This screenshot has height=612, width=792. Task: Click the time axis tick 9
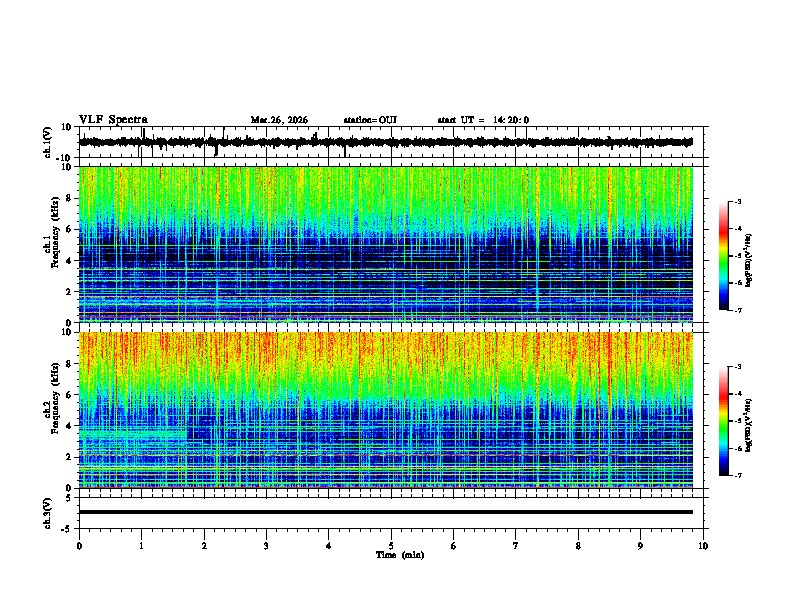click(640, 546)
